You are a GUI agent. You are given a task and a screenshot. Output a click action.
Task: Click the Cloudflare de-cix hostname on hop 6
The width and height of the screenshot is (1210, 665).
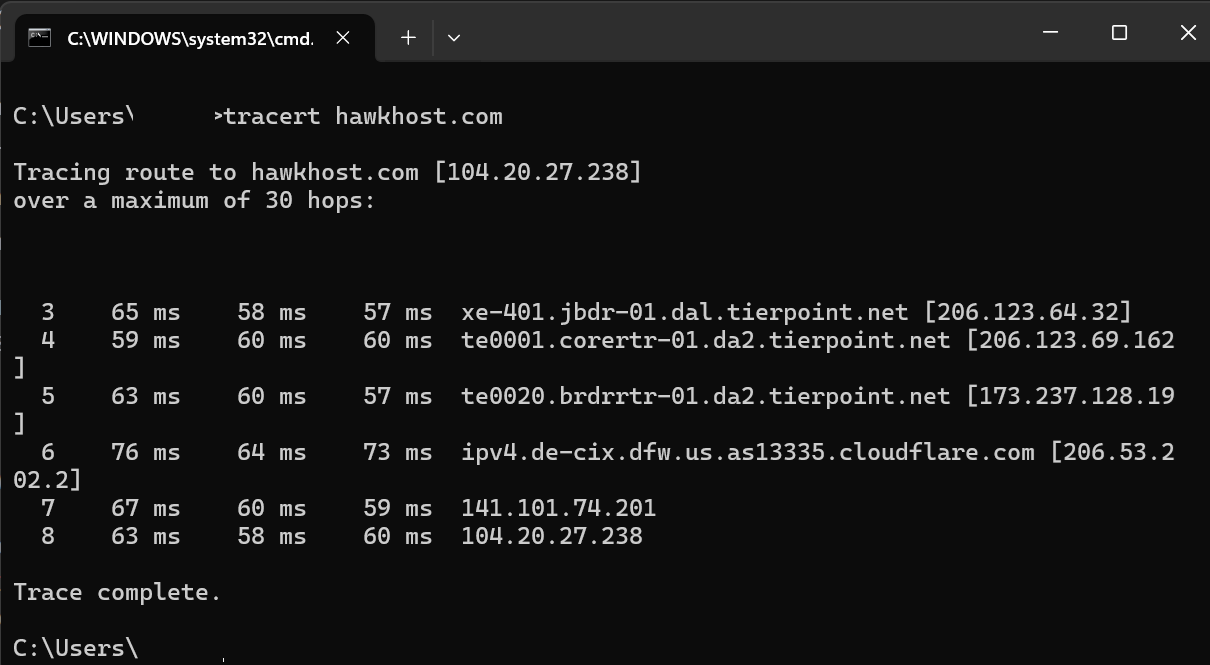click(747, 453)
